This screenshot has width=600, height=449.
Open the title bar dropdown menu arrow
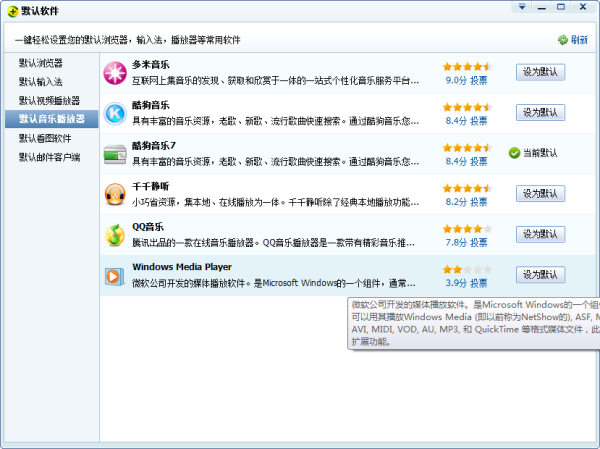pos(521,7)
